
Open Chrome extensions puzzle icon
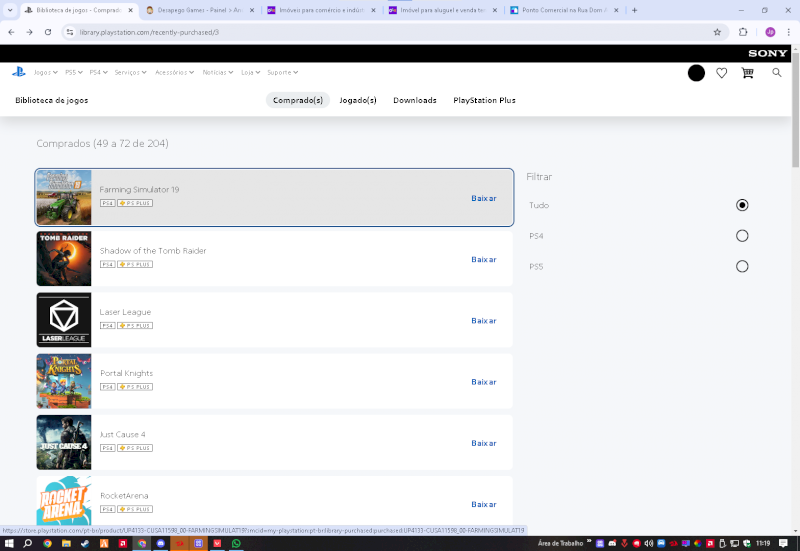tap(743, 32)
